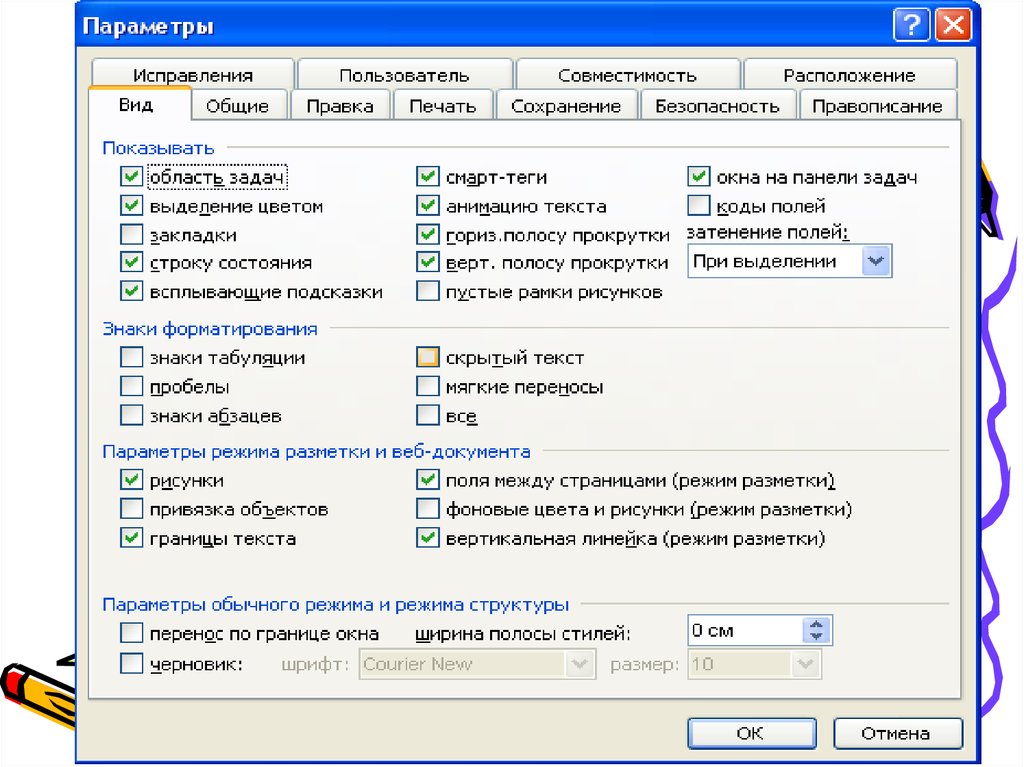Image resolution: width=1024 pixels, height=767 pixels.
Task: Toggle поля между страницами checkbox
Action: [x=428, y=480]
